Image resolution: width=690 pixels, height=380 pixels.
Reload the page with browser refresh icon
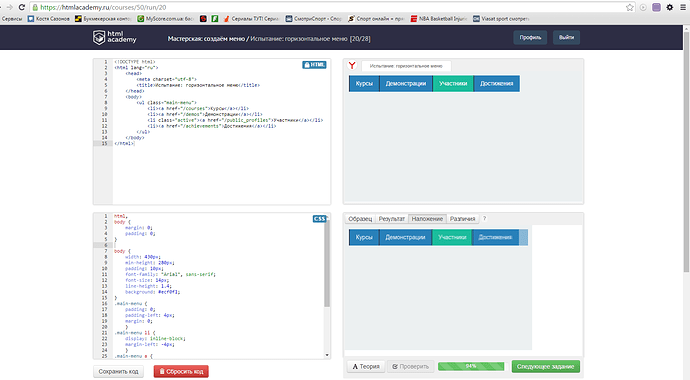[x=22, y=7]
